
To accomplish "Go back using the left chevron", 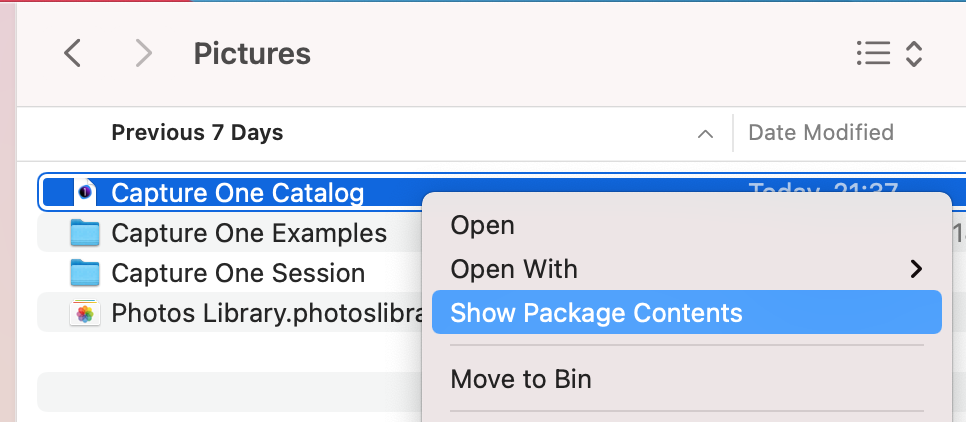I will click(73, 54).
